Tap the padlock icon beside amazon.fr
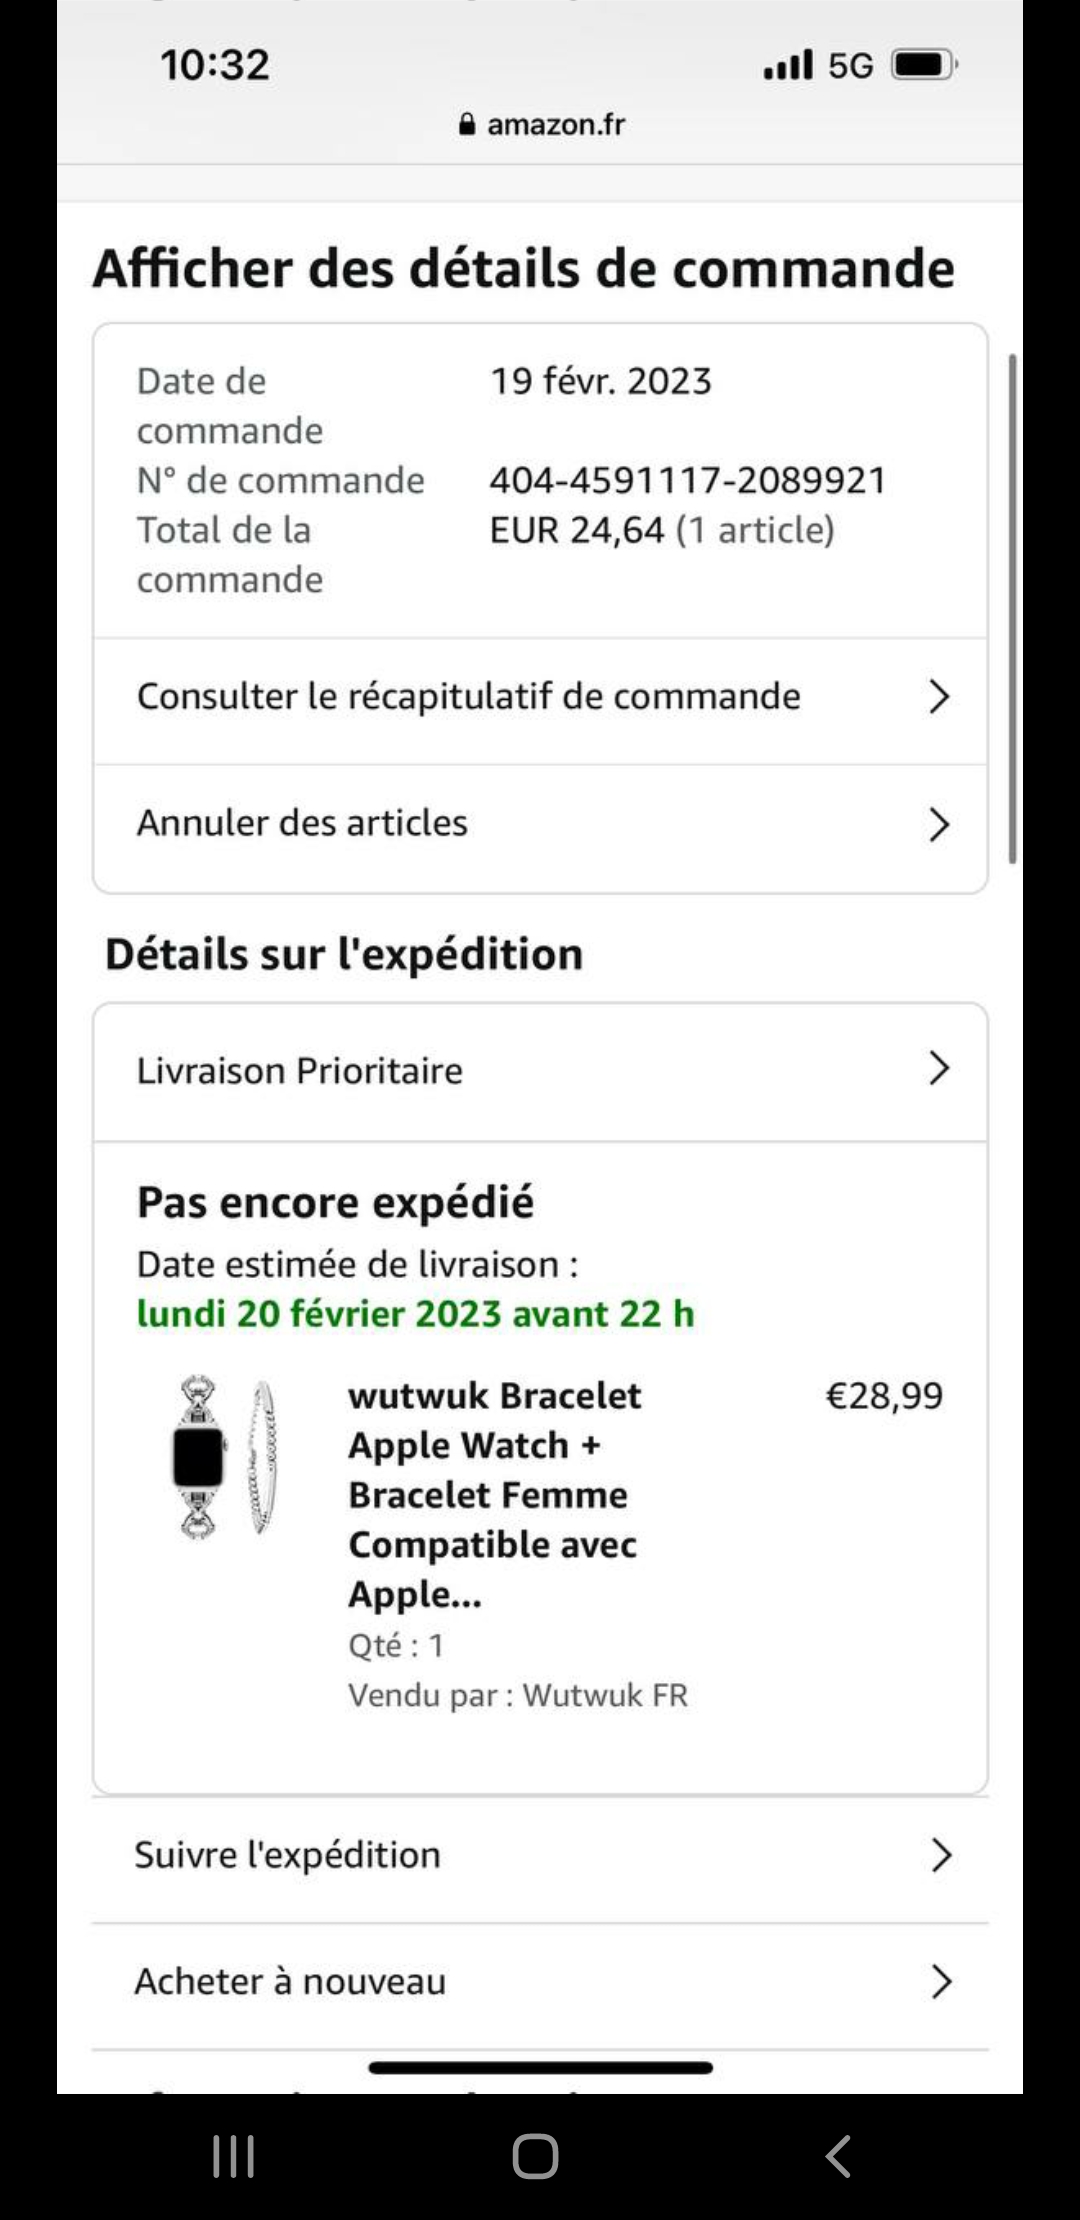Image resolution: width=1080 pixels, height=2220 pixels. (x=467, y=124)
